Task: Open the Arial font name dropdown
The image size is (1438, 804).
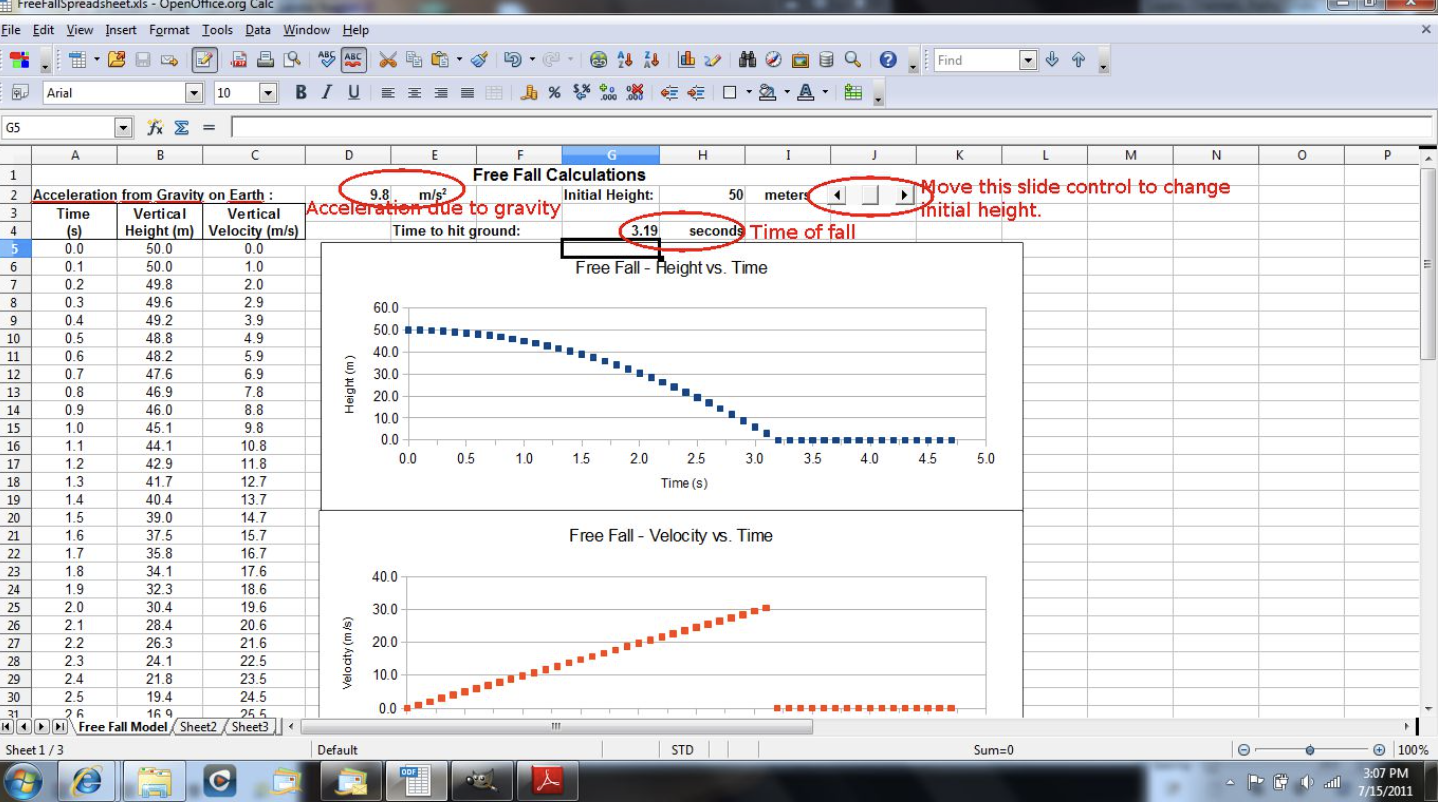Action: coord(194,93)
